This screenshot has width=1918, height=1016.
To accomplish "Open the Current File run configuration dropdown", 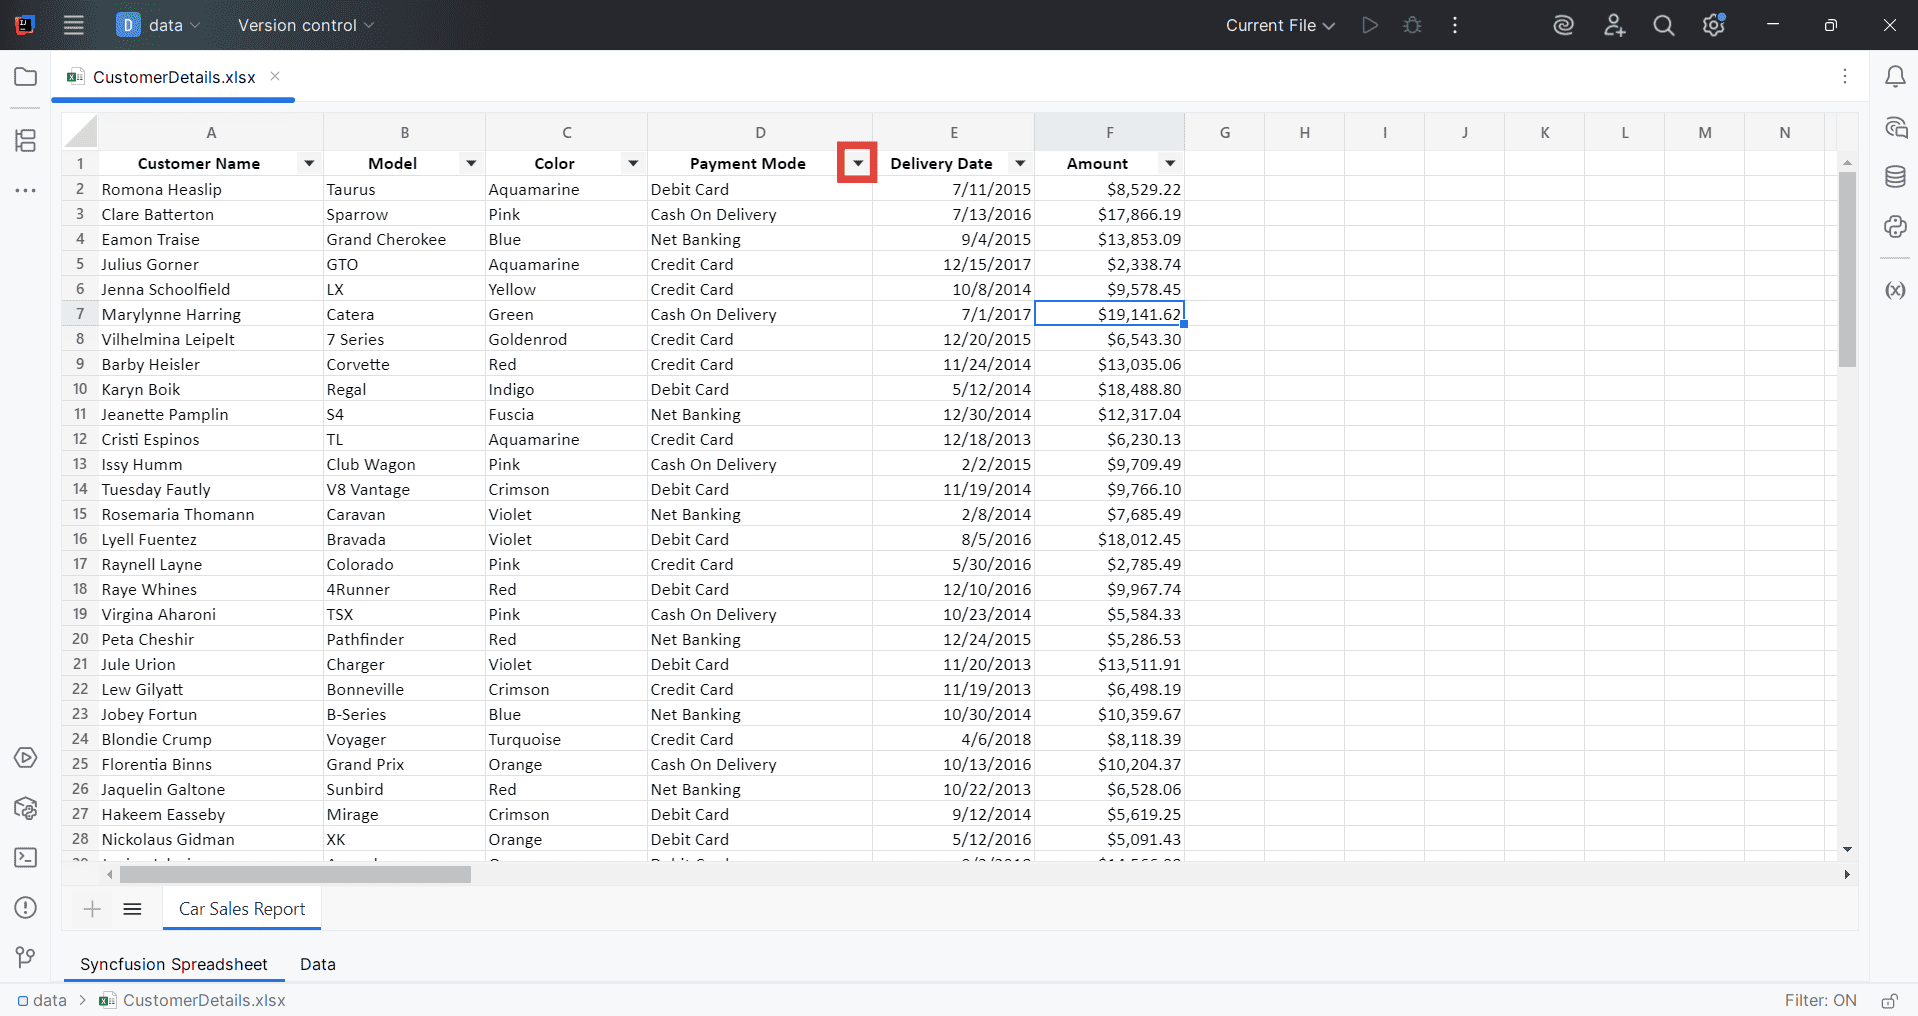I will (x=1279, y=25).
